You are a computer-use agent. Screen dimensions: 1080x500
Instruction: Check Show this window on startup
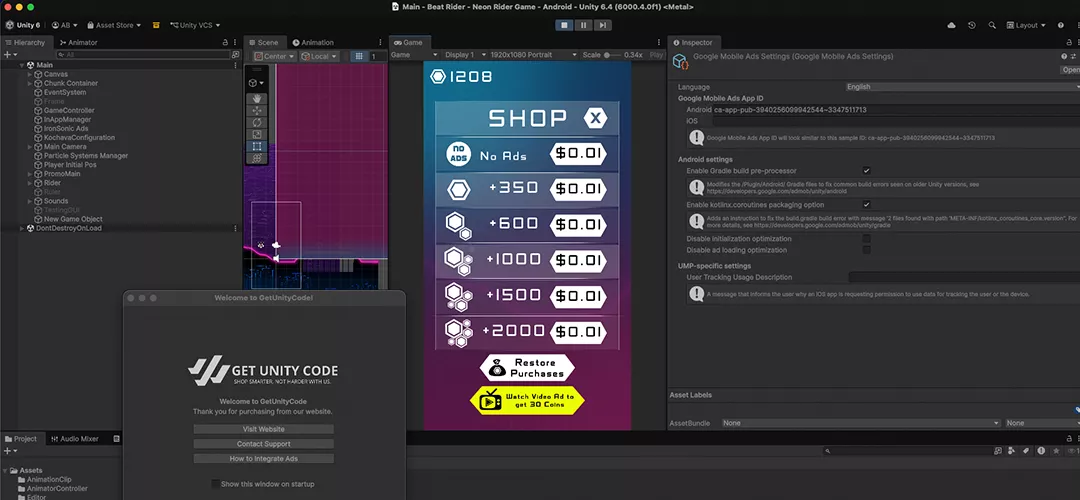coord(217,484)
